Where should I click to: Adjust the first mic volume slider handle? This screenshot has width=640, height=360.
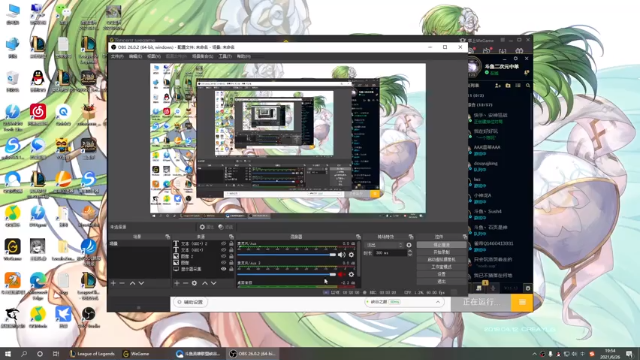[333, 255]
